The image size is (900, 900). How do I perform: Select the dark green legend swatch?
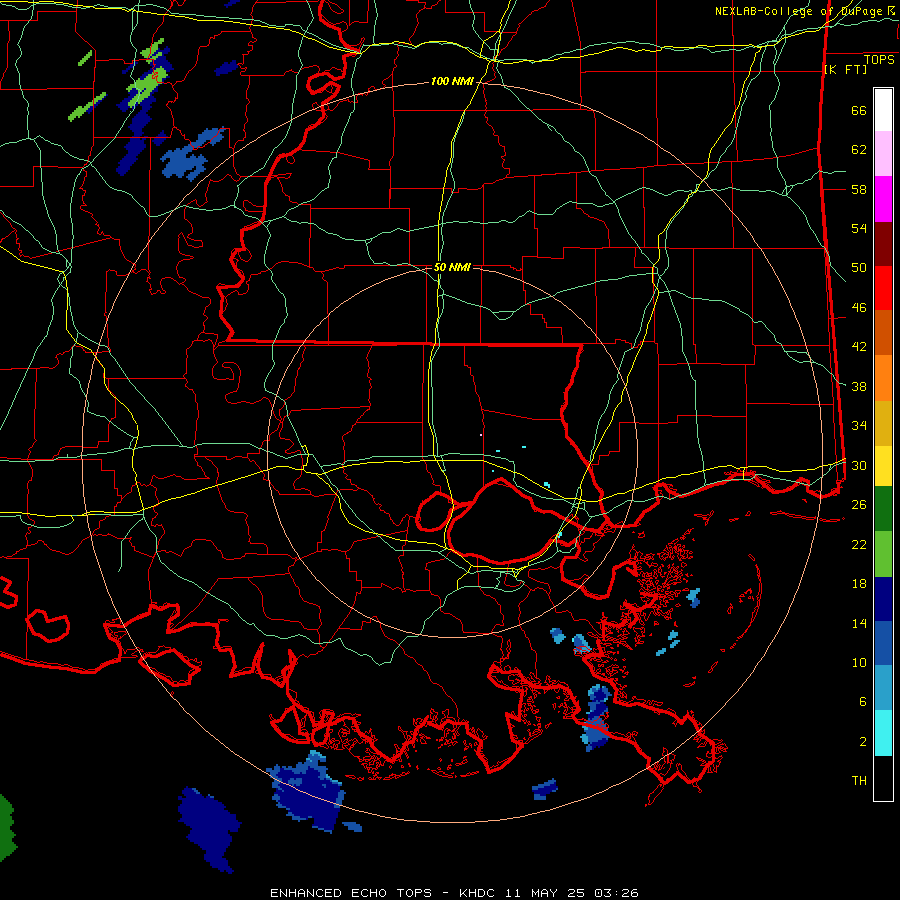[883, 508]
